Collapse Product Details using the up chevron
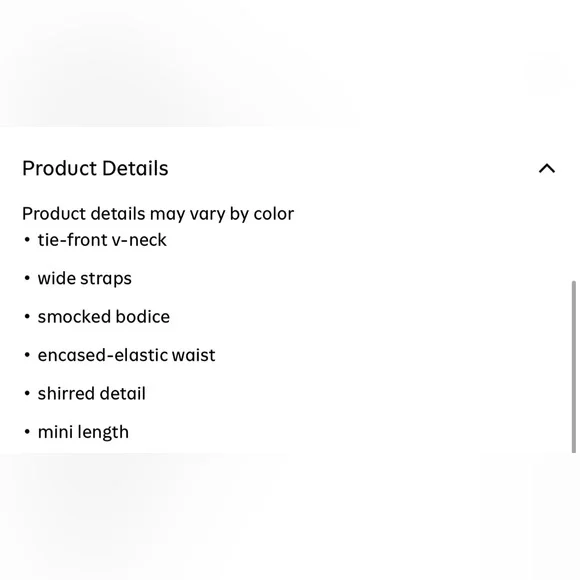The image size is (580, 580). coord(547,169)
